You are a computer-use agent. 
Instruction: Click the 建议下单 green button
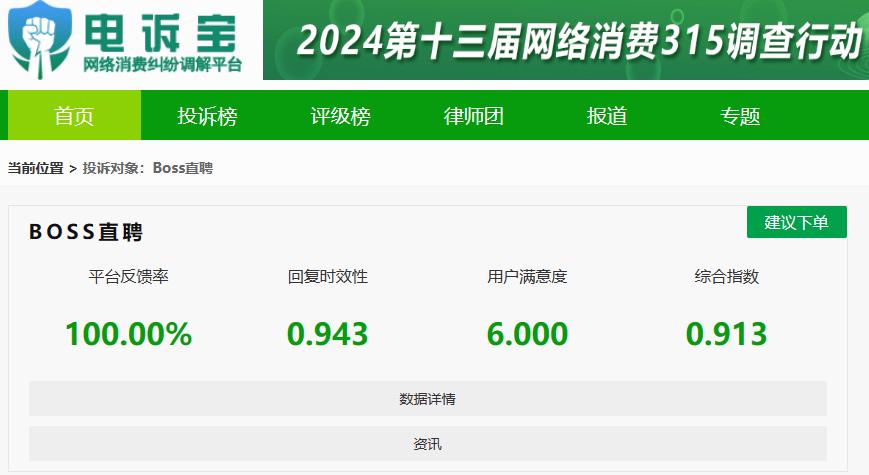pyautogui.click(x=796, y=222)
